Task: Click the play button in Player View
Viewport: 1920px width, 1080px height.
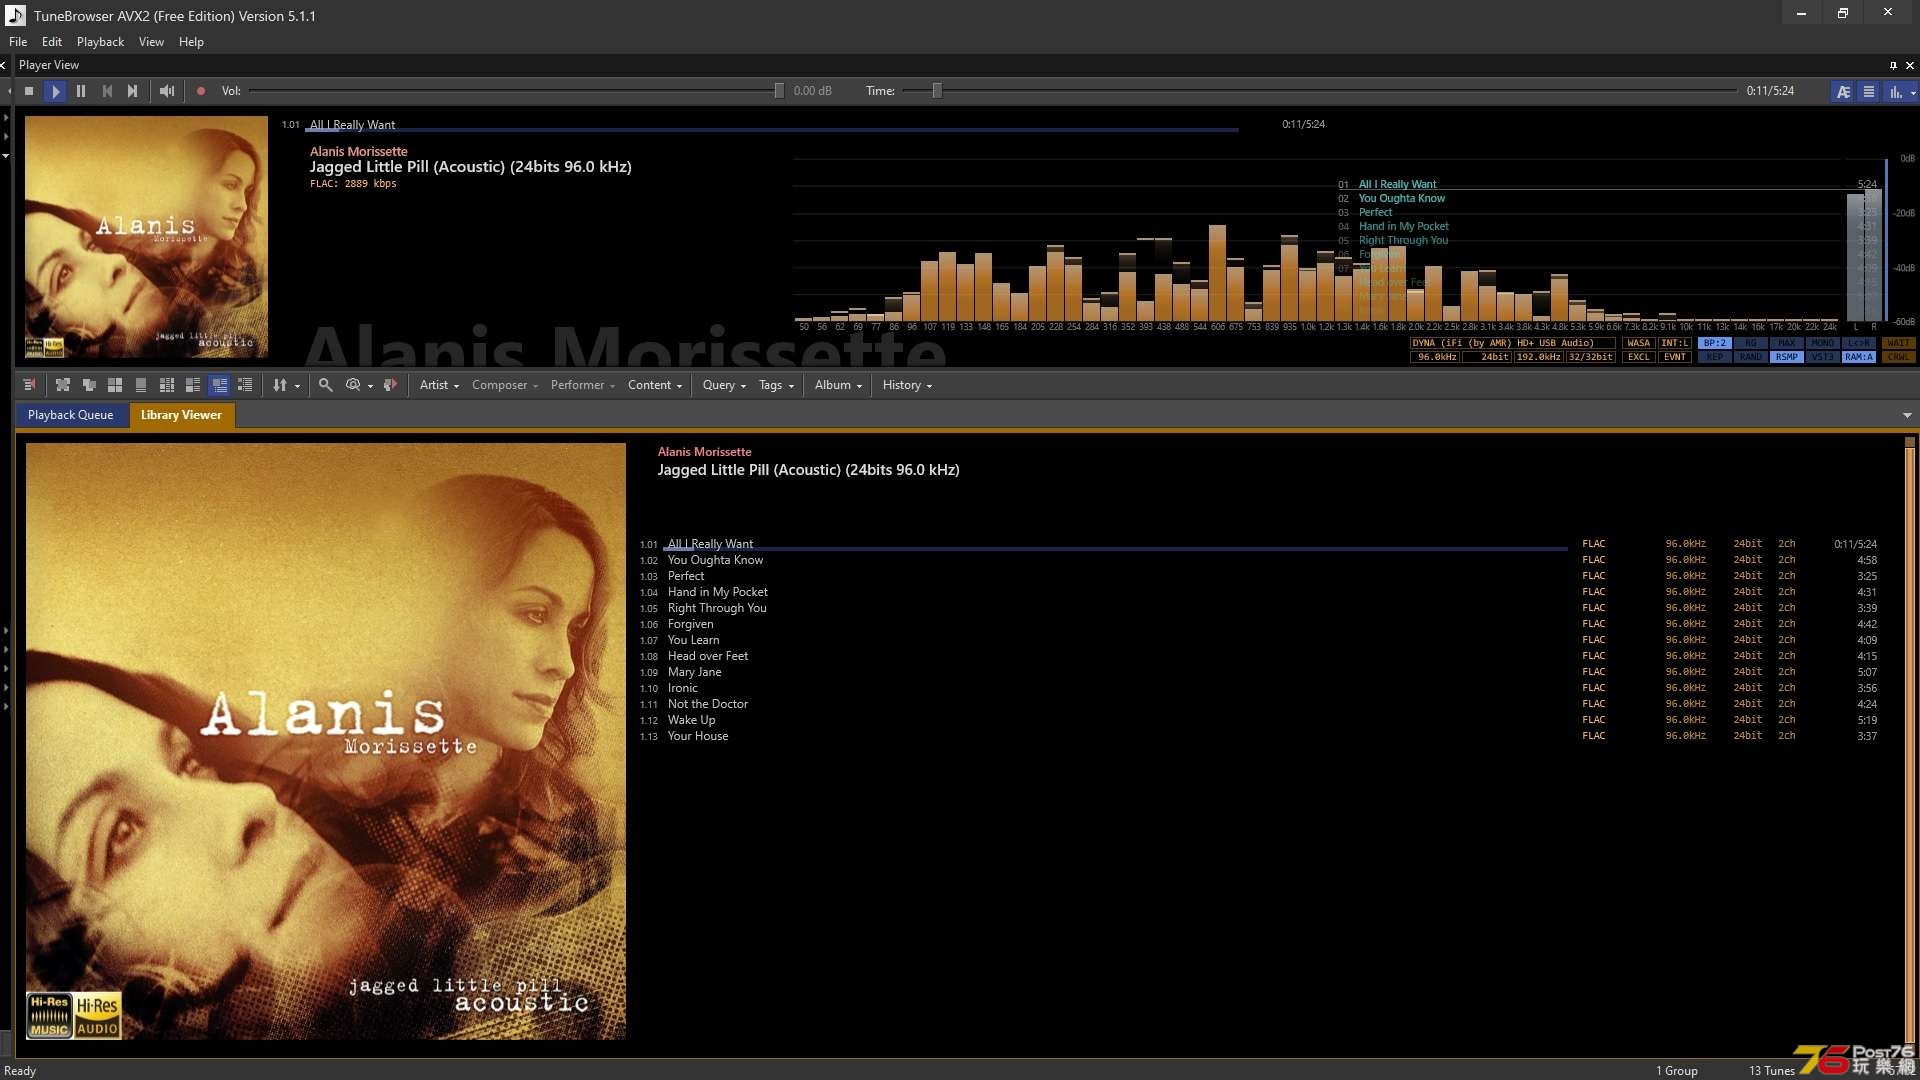Action: pos(55,91)
